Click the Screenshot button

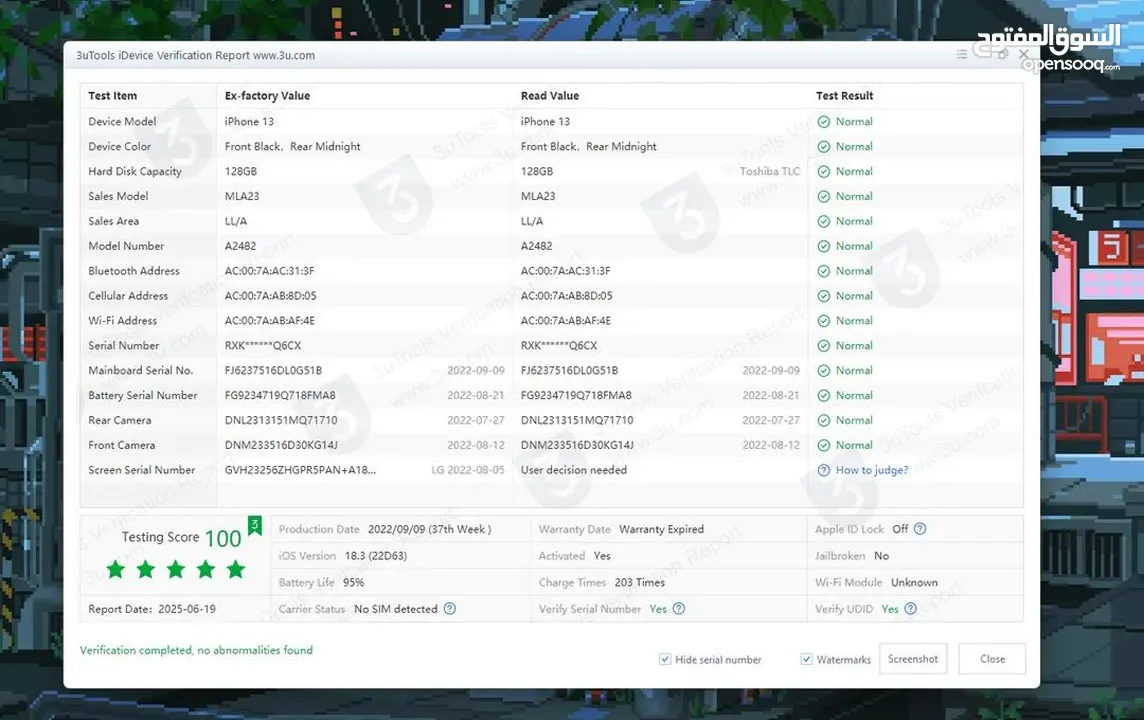point(913,659)
